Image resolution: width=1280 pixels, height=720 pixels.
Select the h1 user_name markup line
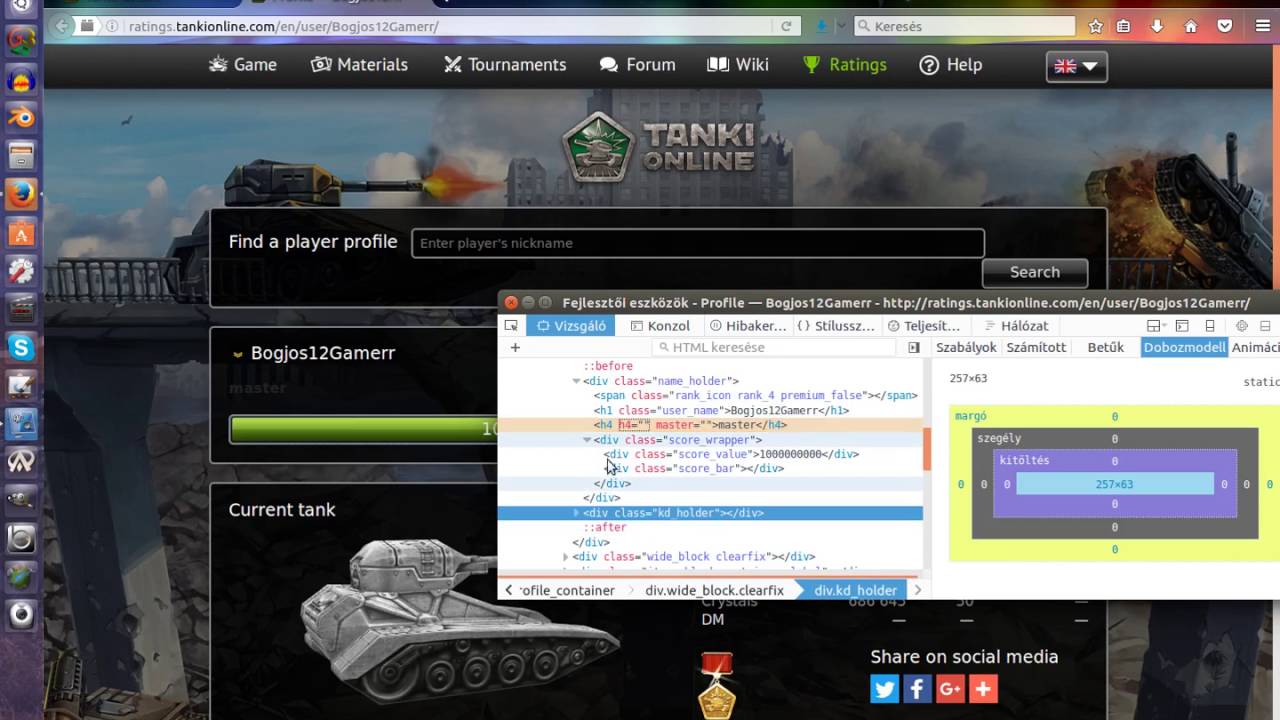[721, 411]
